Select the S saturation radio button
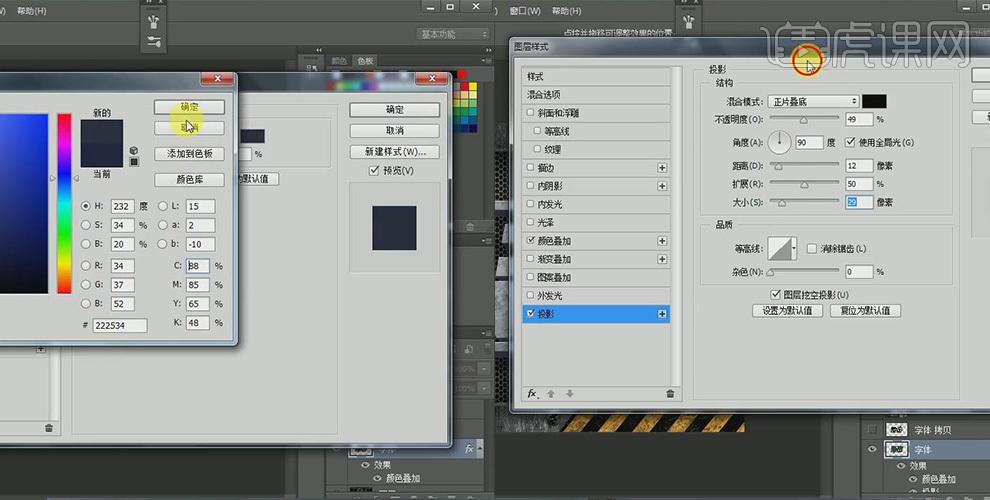The height and width of the screenshot is (500, 990). click(x=86, y=225)
